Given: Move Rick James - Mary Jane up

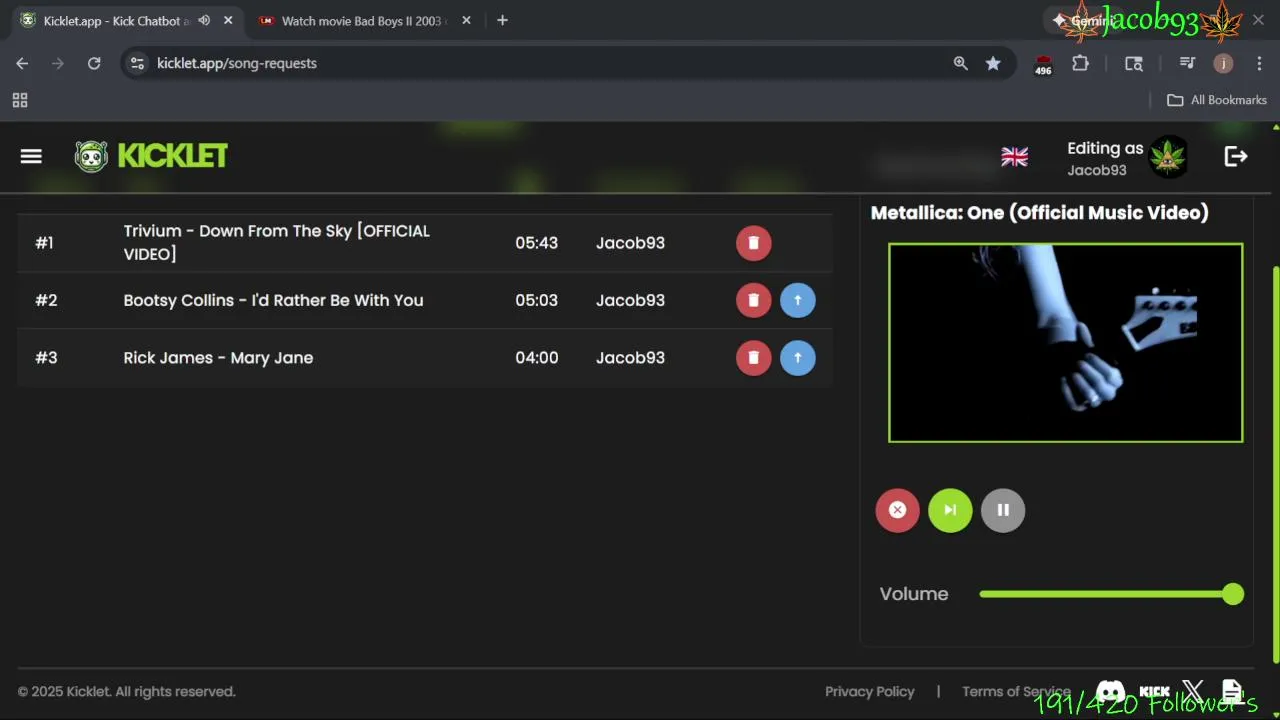Looking at the screenshot, I should tap(798, 358).
